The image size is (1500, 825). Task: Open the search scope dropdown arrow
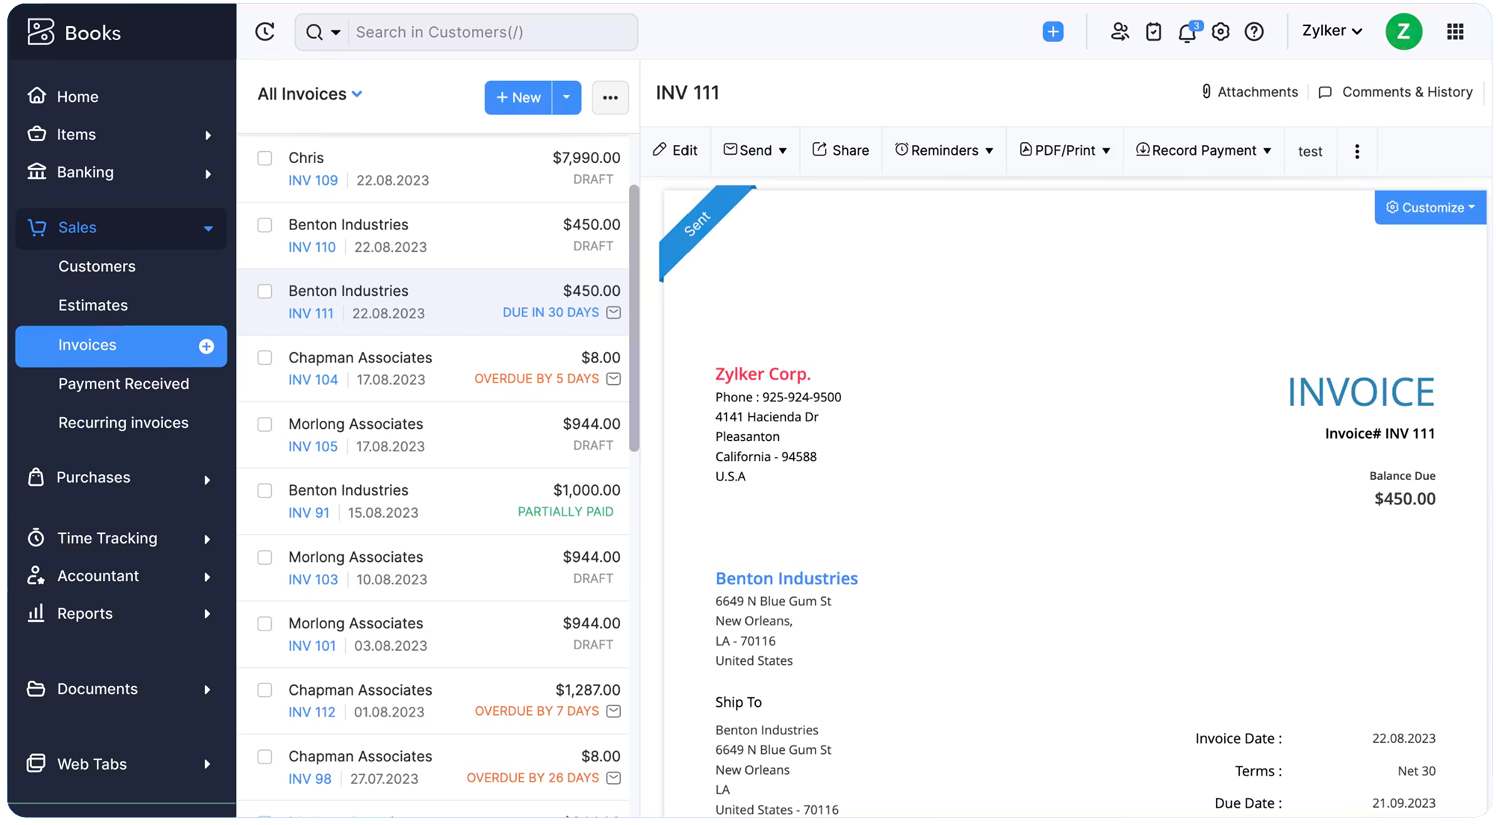tap(336, 32)
